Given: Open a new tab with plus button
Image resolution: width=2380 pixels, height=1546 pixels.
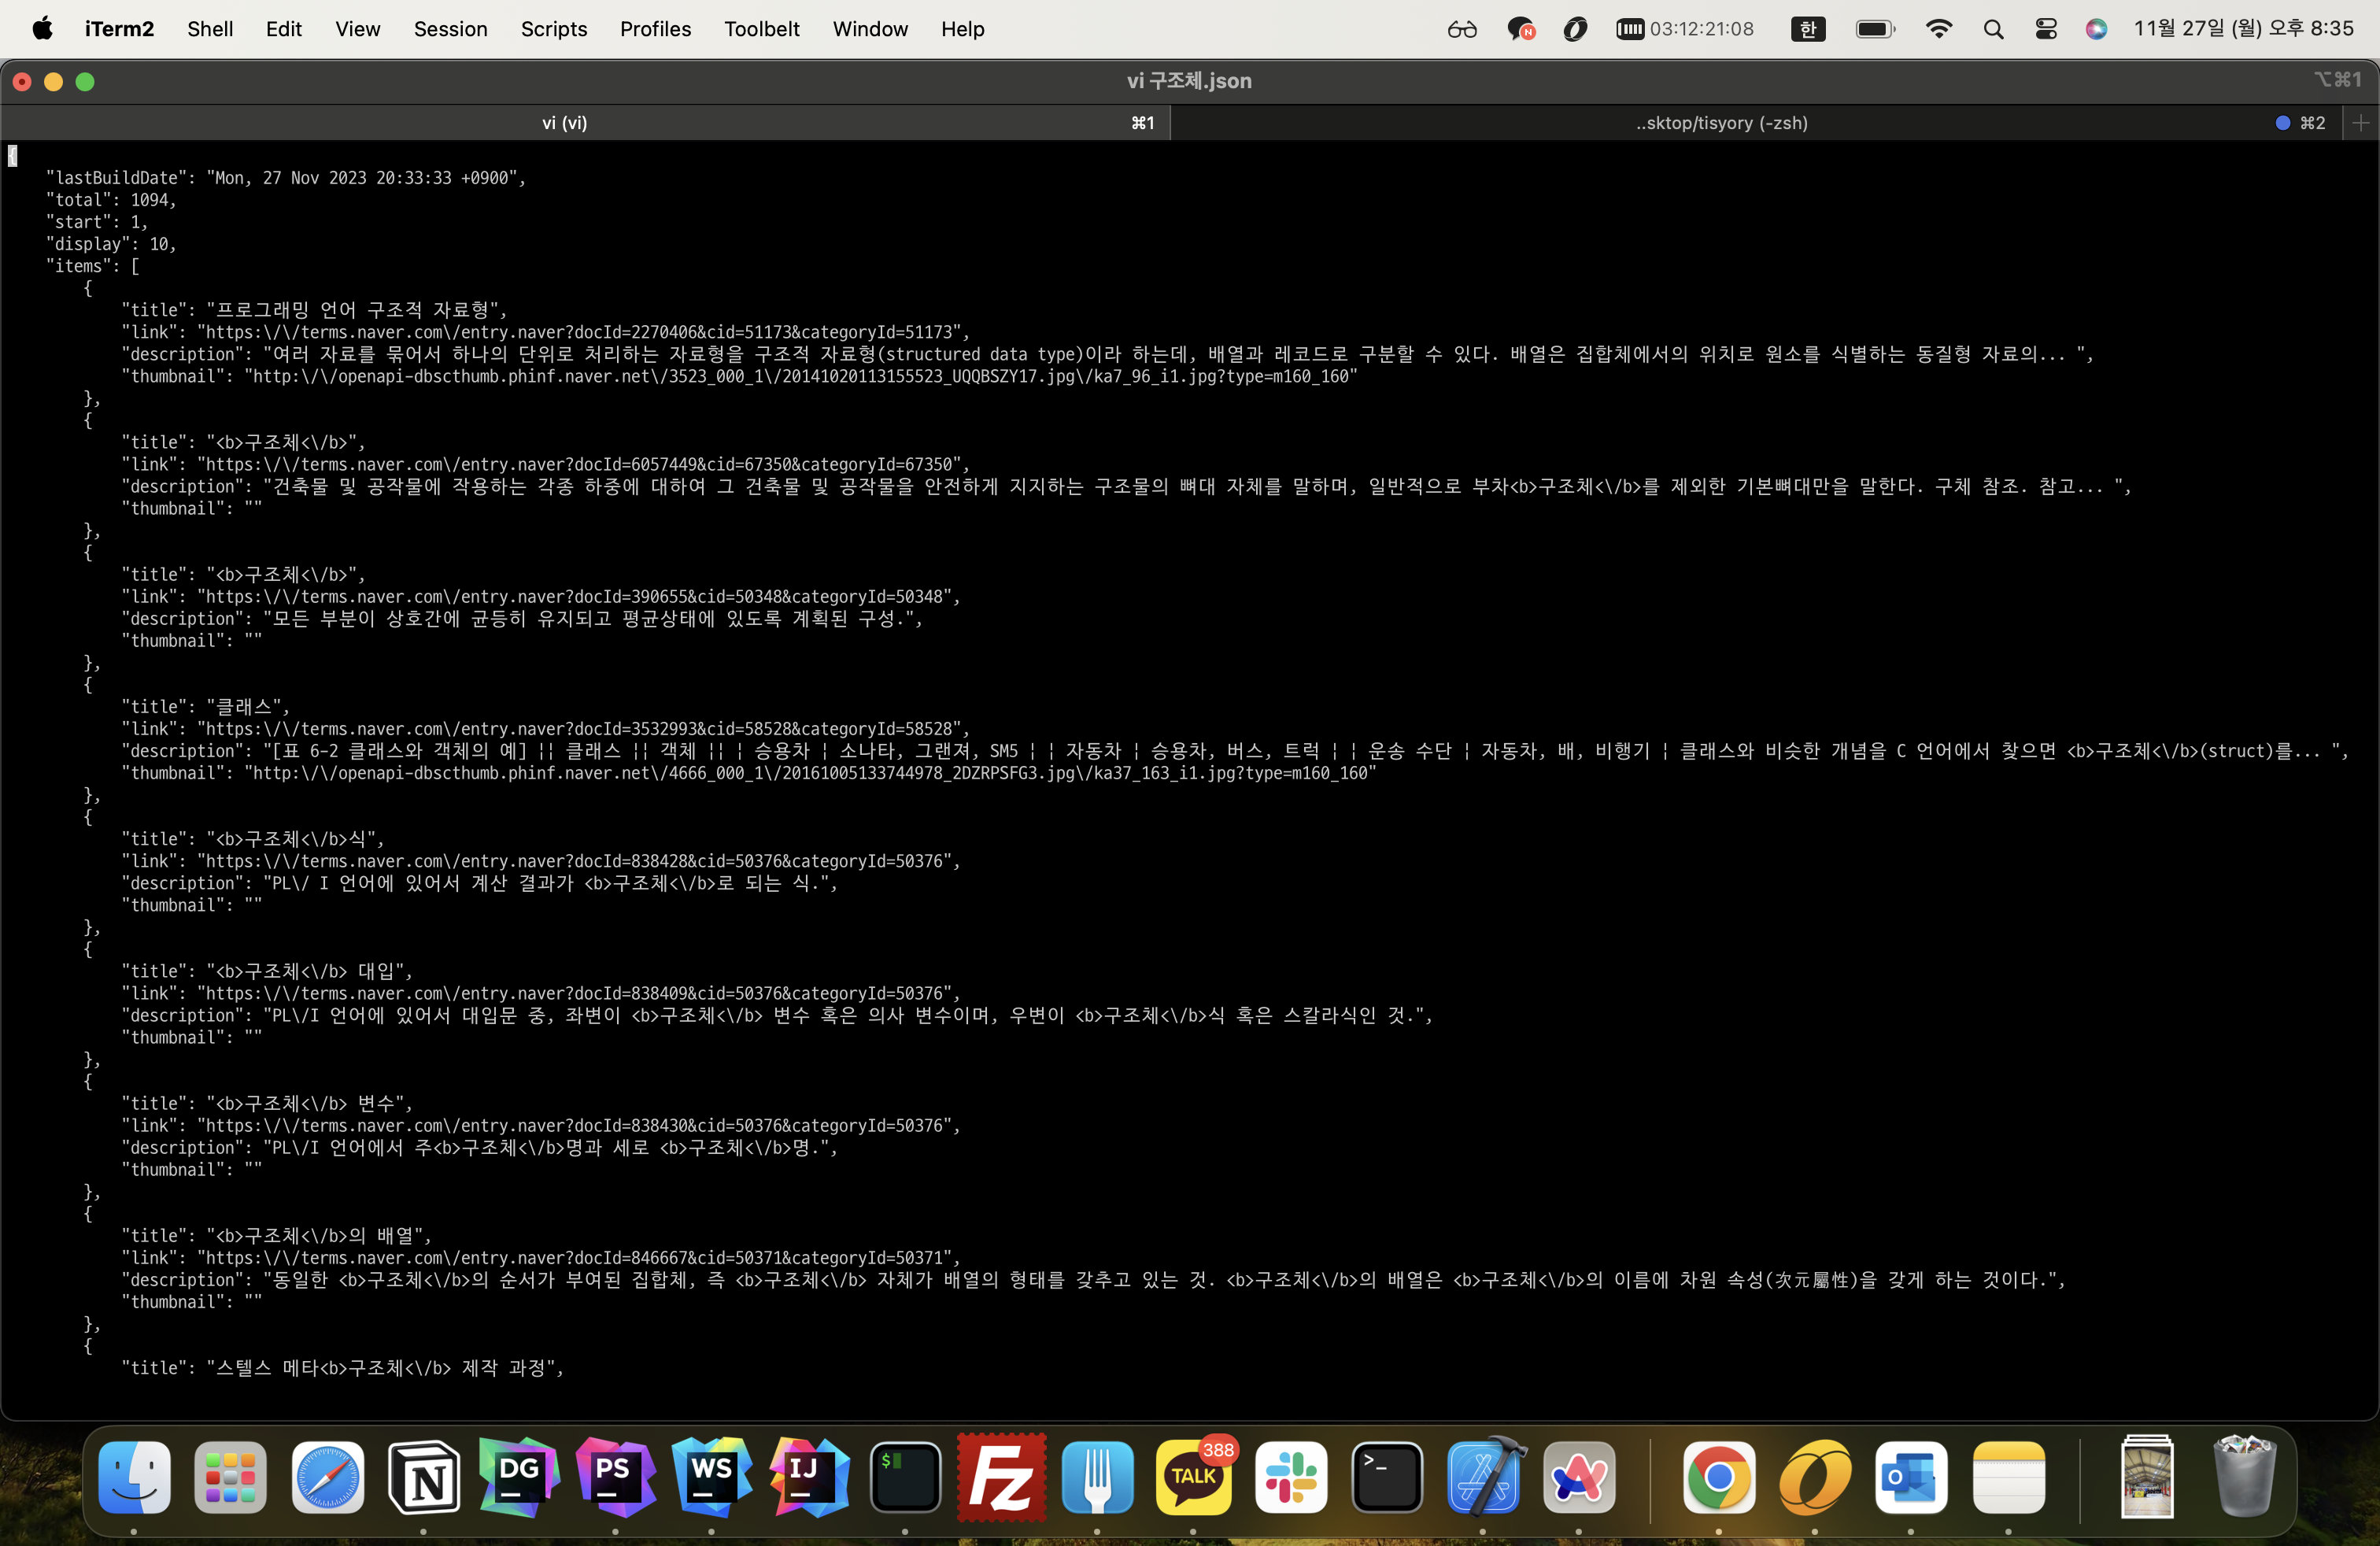Looking at the screenshot, I should click(2361, 123).
